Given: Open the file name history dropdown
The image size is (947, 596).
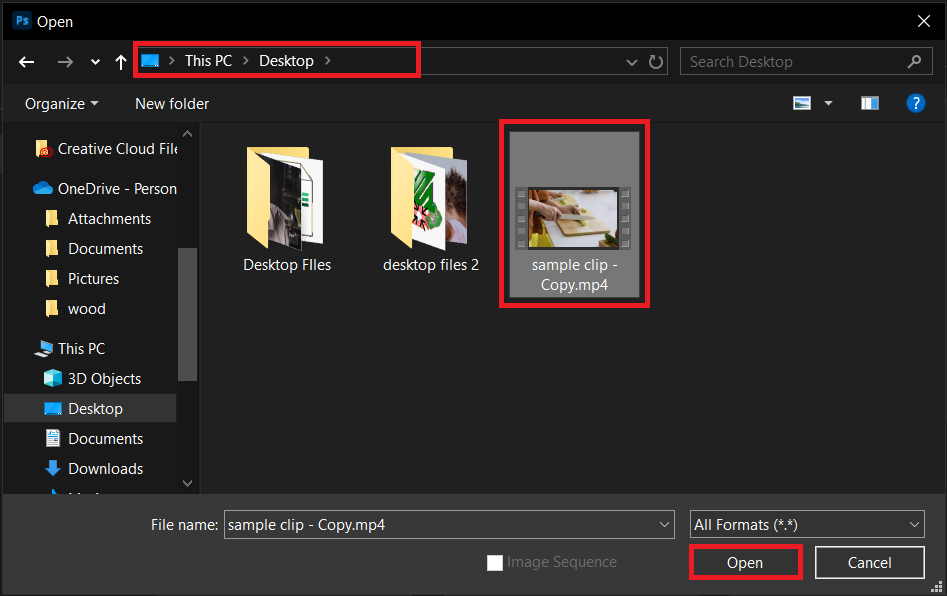Looking at the screenshot, I should tap(663, 524).
